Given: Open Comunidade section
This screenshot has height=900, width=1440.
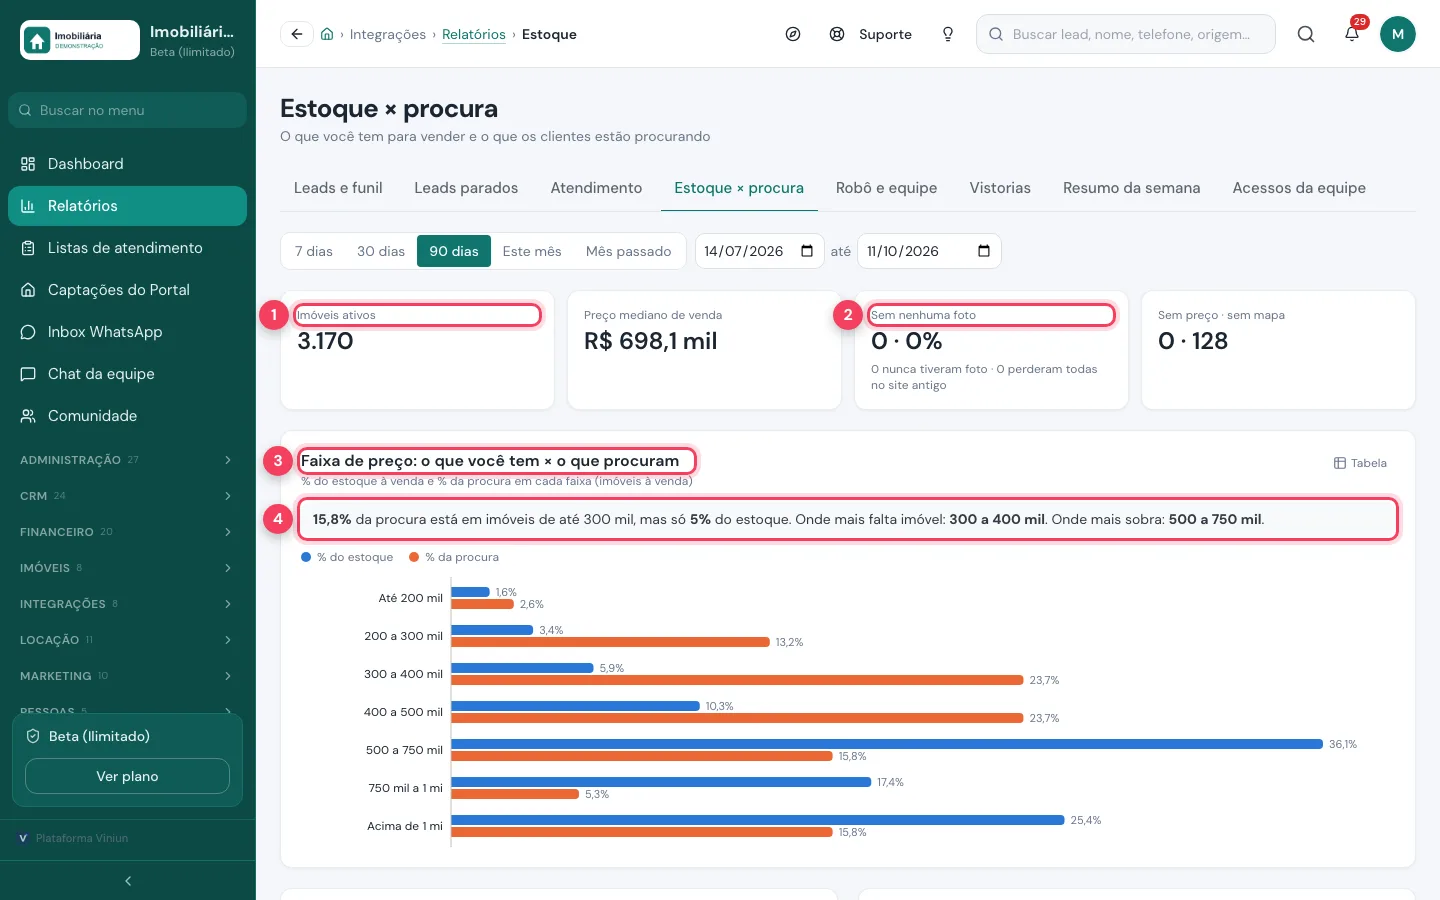Looking at the screenshot, I should coord(127,416).
